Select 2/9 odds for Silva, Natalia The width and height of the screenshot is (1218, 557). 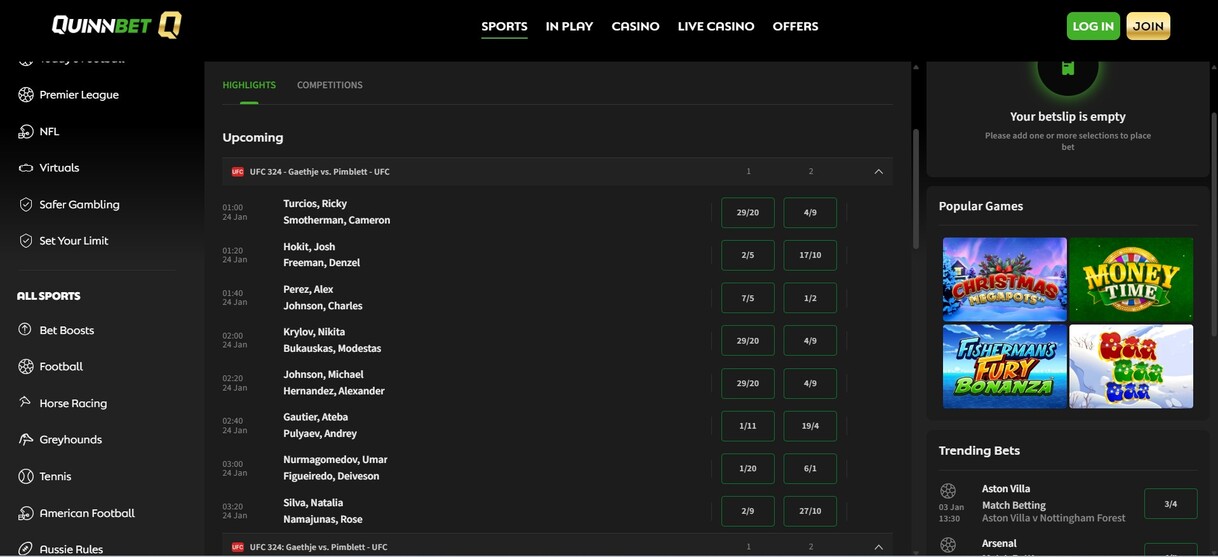(748, 511)
